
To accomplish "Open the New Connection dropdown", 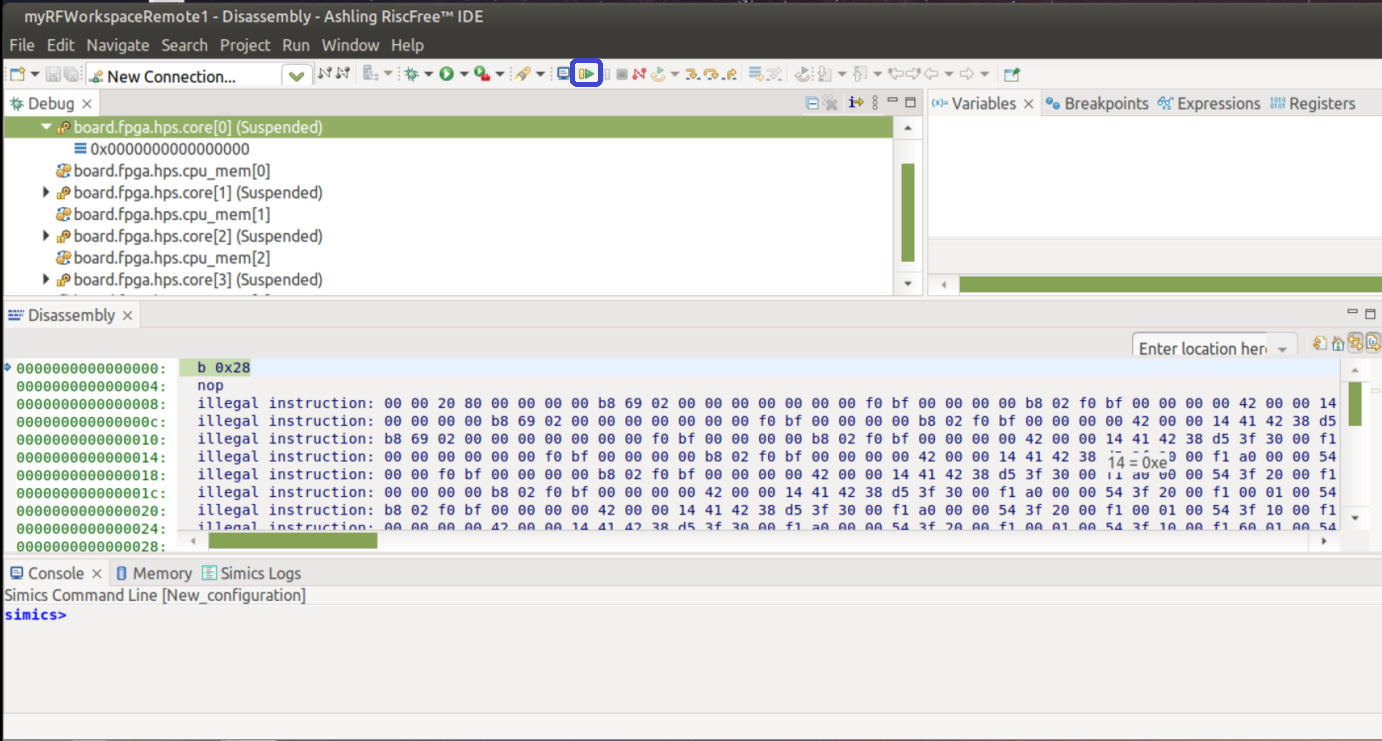I will coord(296,76).
